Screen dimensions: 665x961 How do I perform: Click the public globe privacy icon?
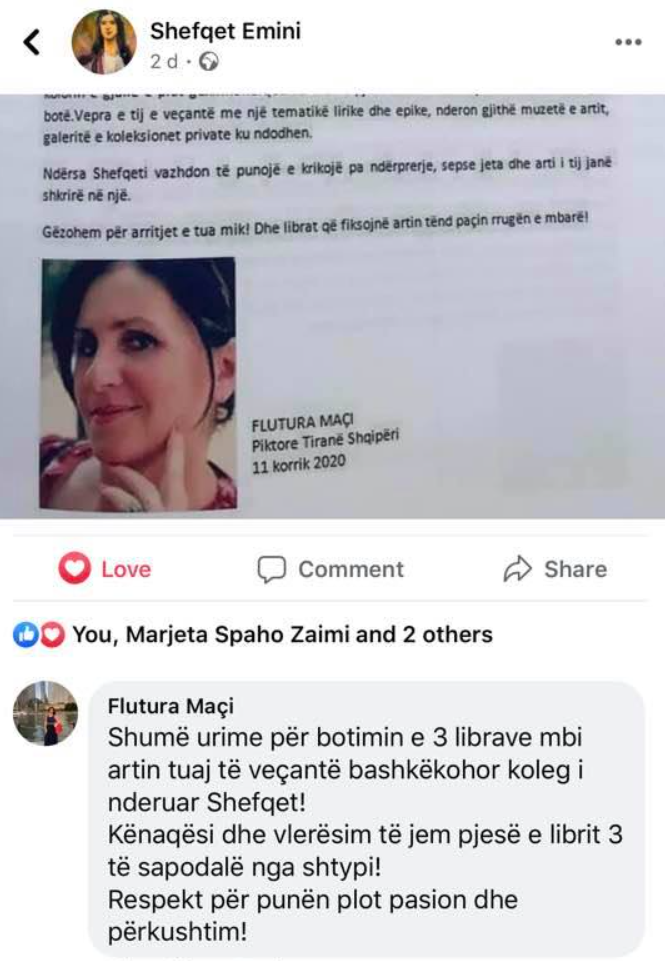pos(209,62)
